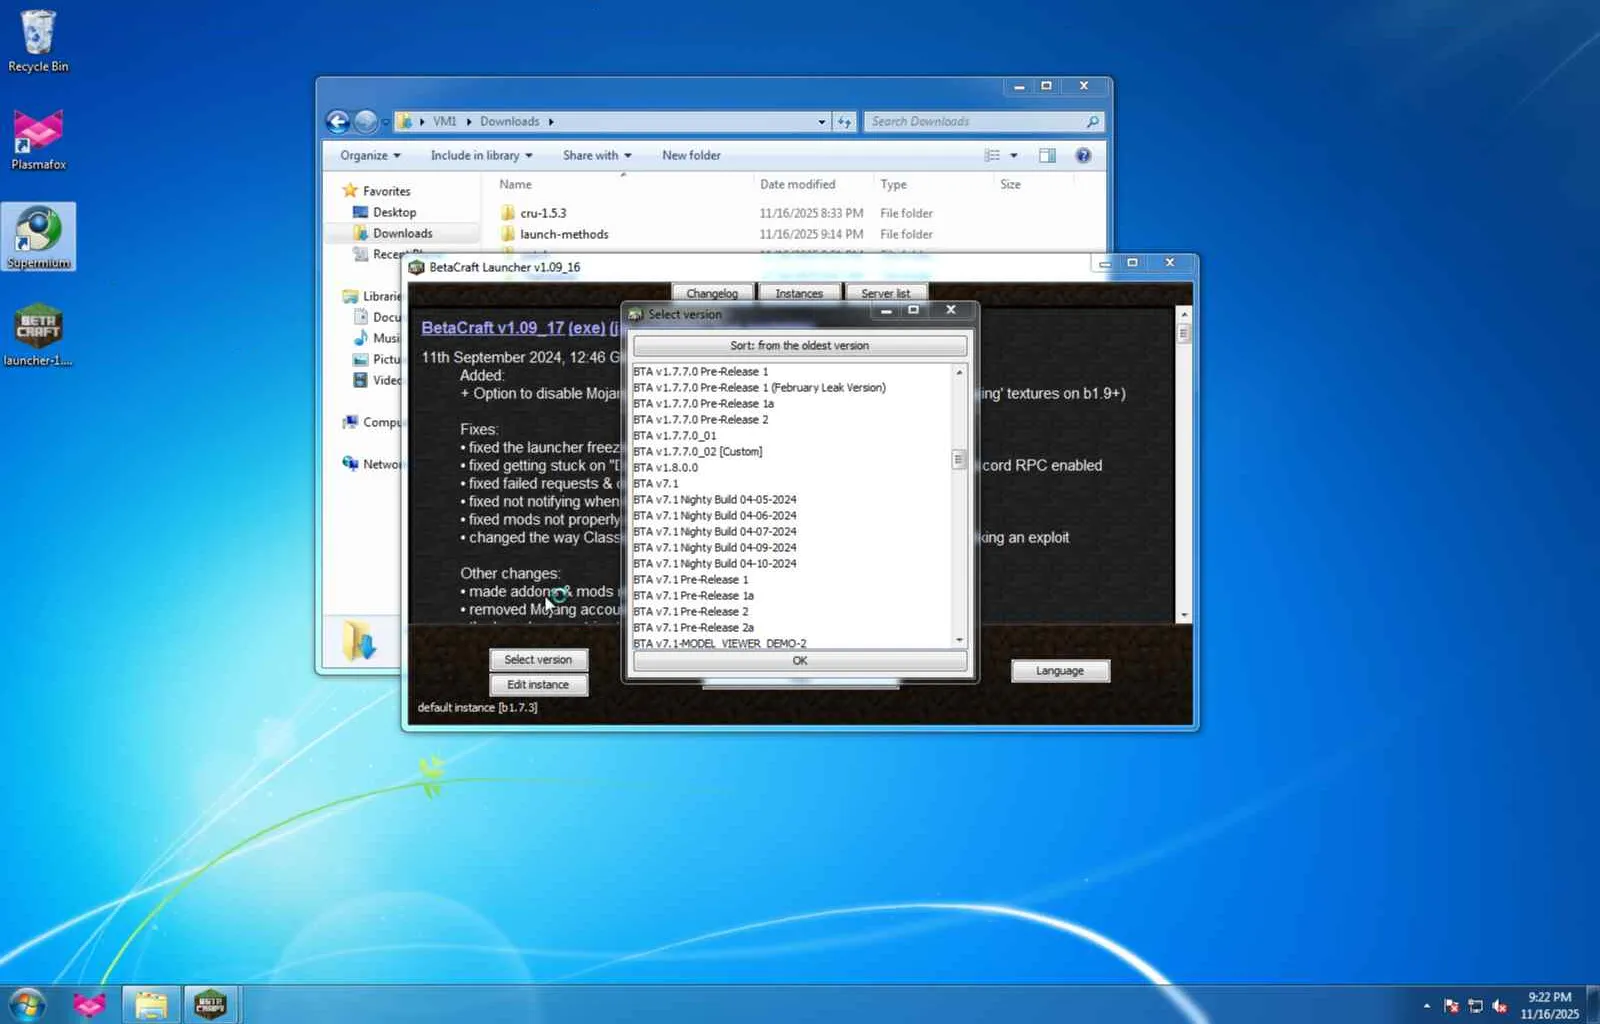This screenshot has height=1024, width=1600.
Task: Select Favorites in the navigation pane
Action: [386, 191]
